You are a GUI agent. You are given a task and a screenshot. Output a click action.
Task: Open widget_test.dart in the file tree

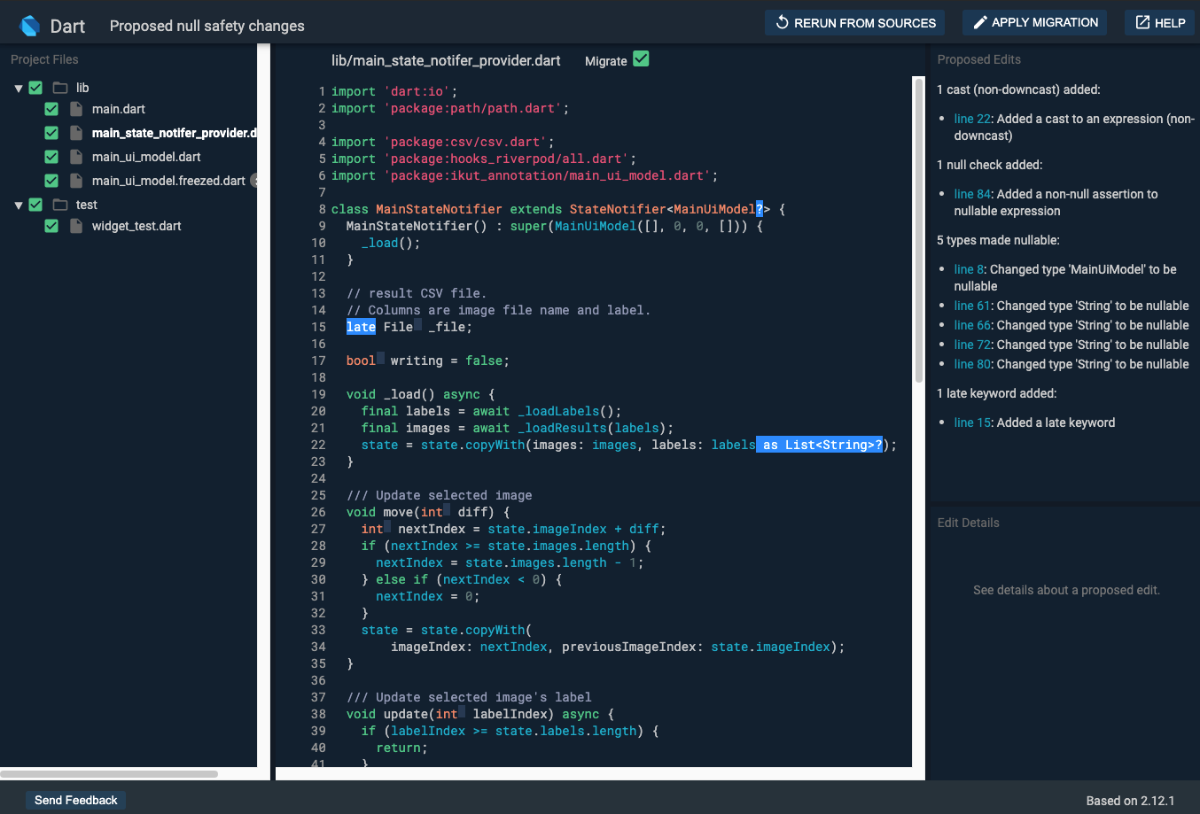136,226
